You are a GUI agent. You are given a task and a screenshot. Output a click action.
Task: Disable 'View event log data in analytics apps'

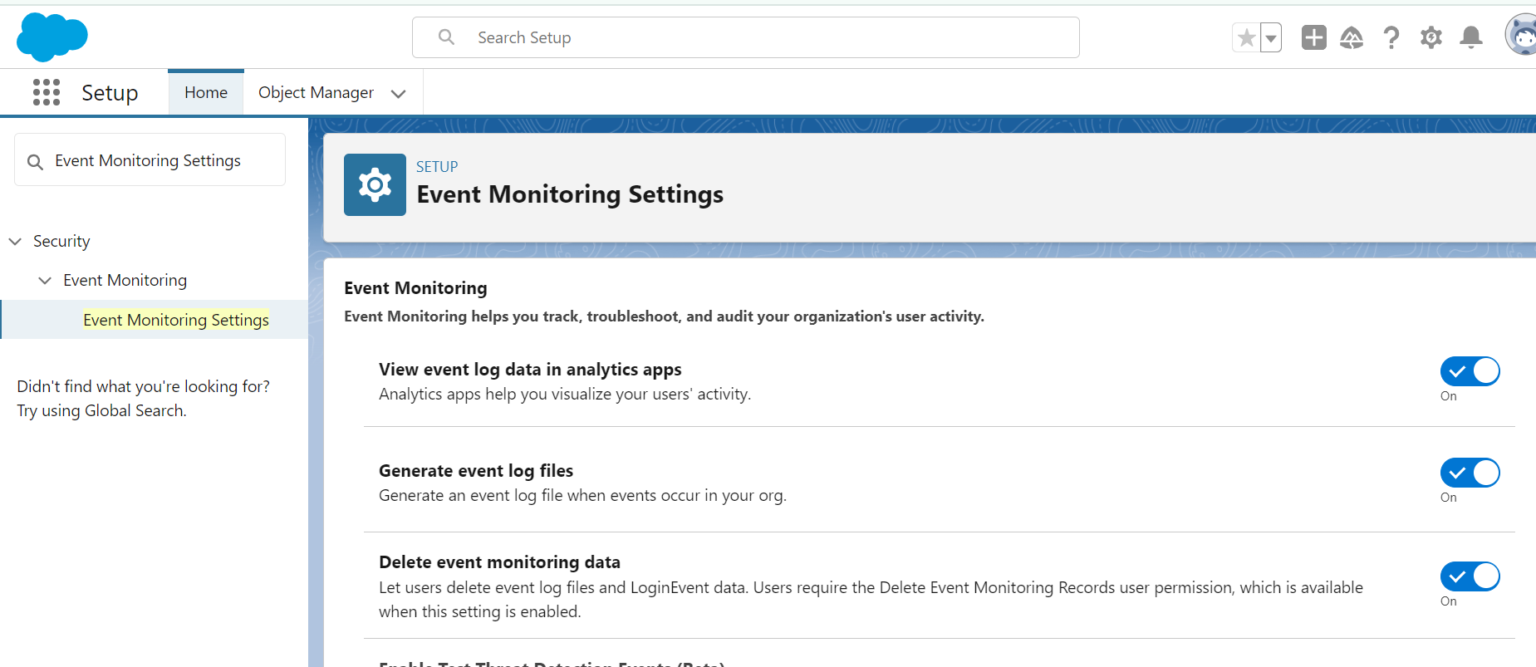pos(1470,371)
